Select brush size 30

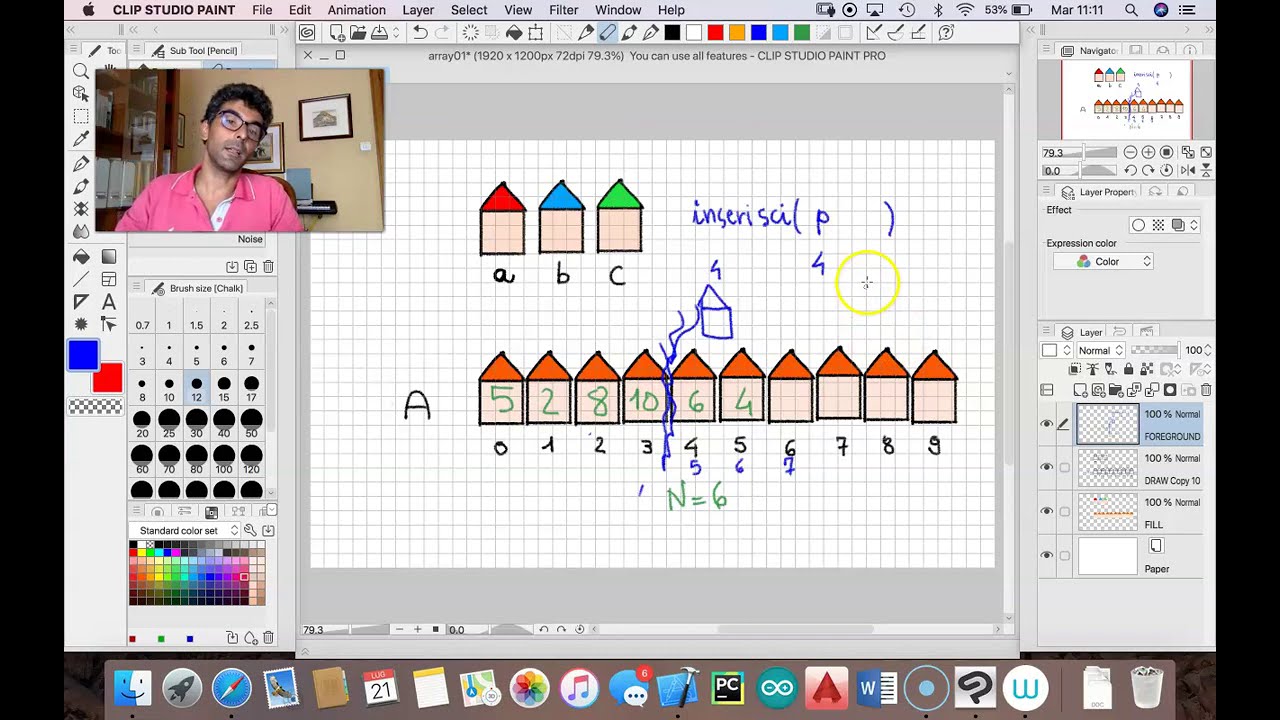pos(196,425)
